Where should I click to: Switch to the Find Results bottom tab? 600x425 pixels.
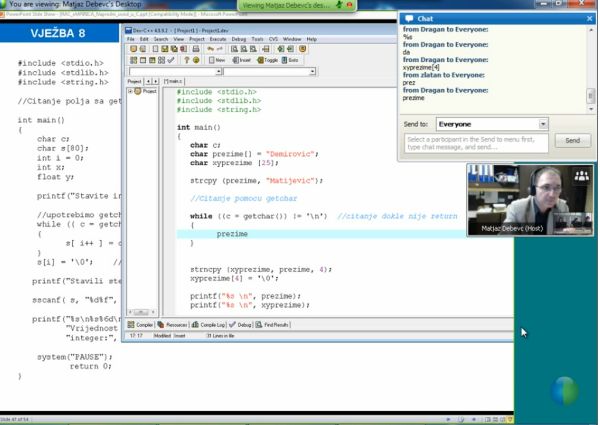[x=273, y=325]
